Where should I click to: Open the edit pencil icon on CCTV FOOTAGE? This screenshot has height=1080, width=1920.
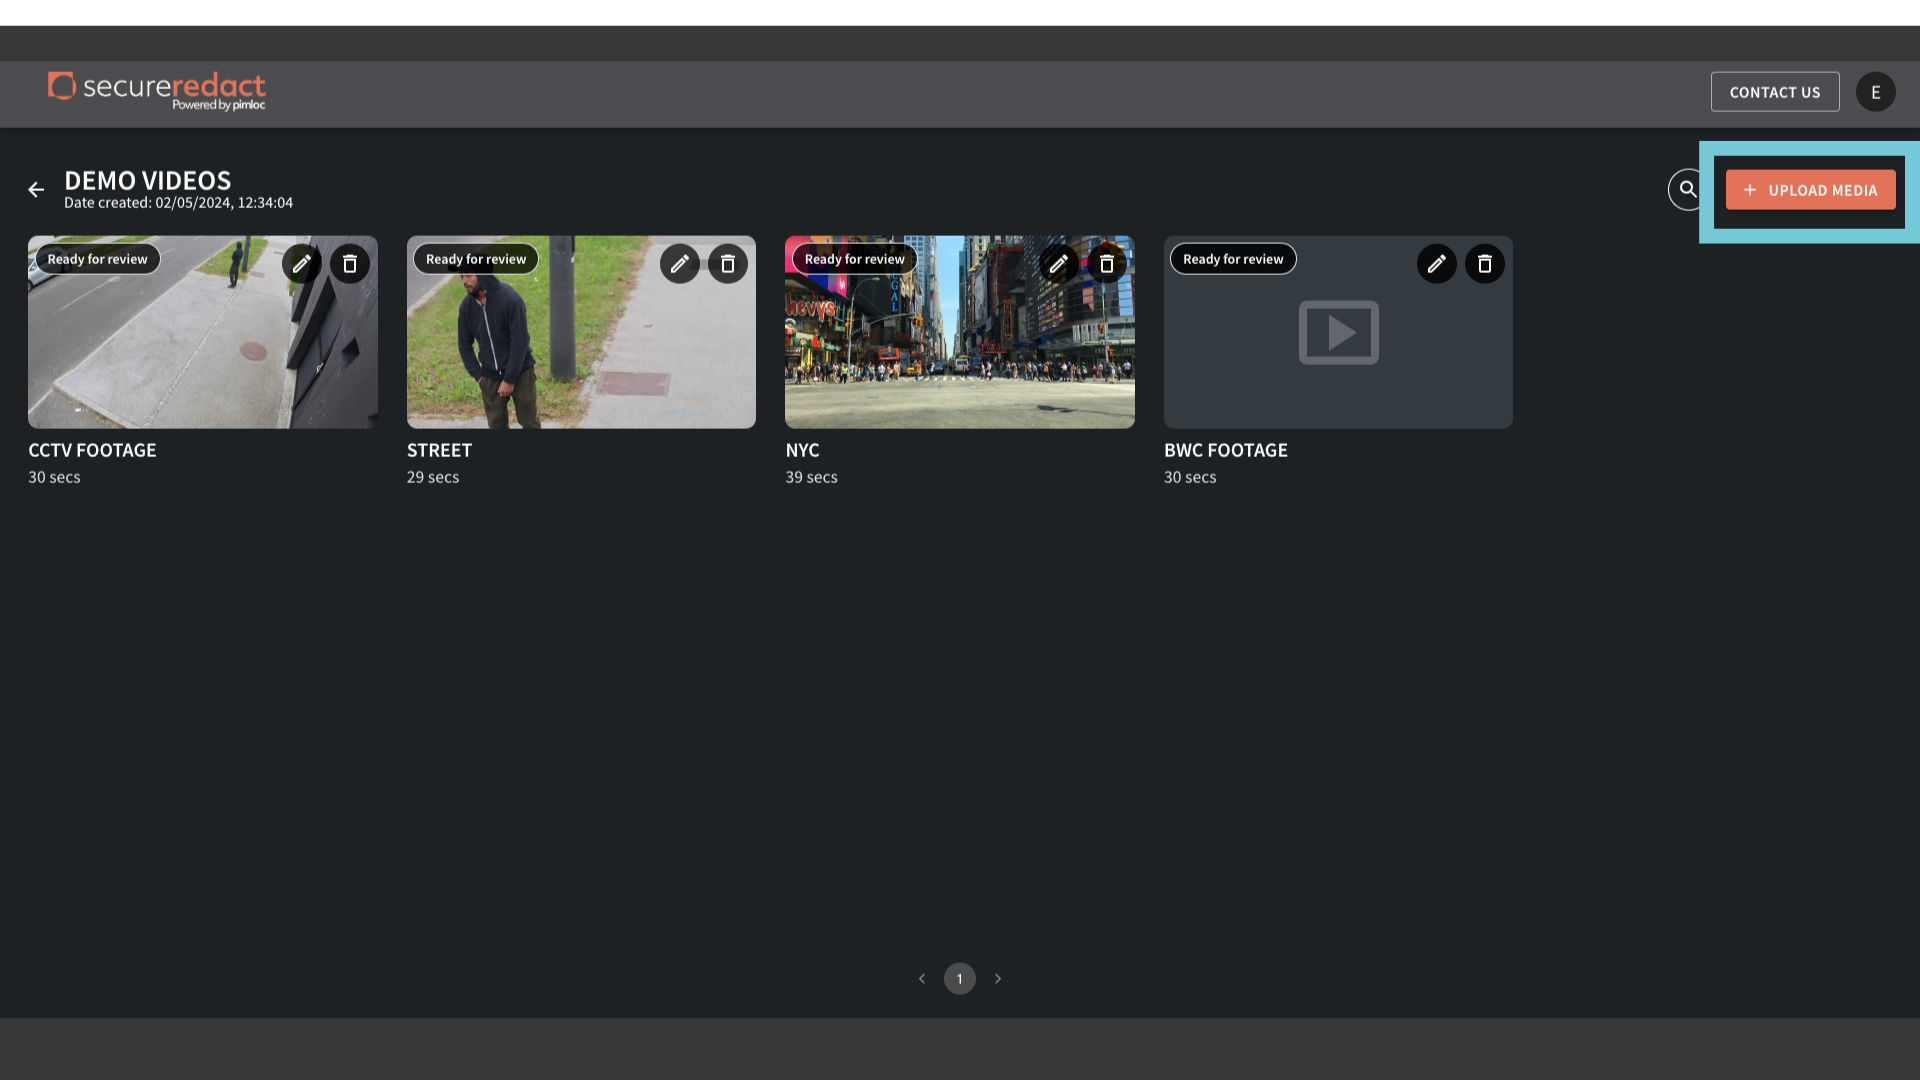(x=301, y=263)
